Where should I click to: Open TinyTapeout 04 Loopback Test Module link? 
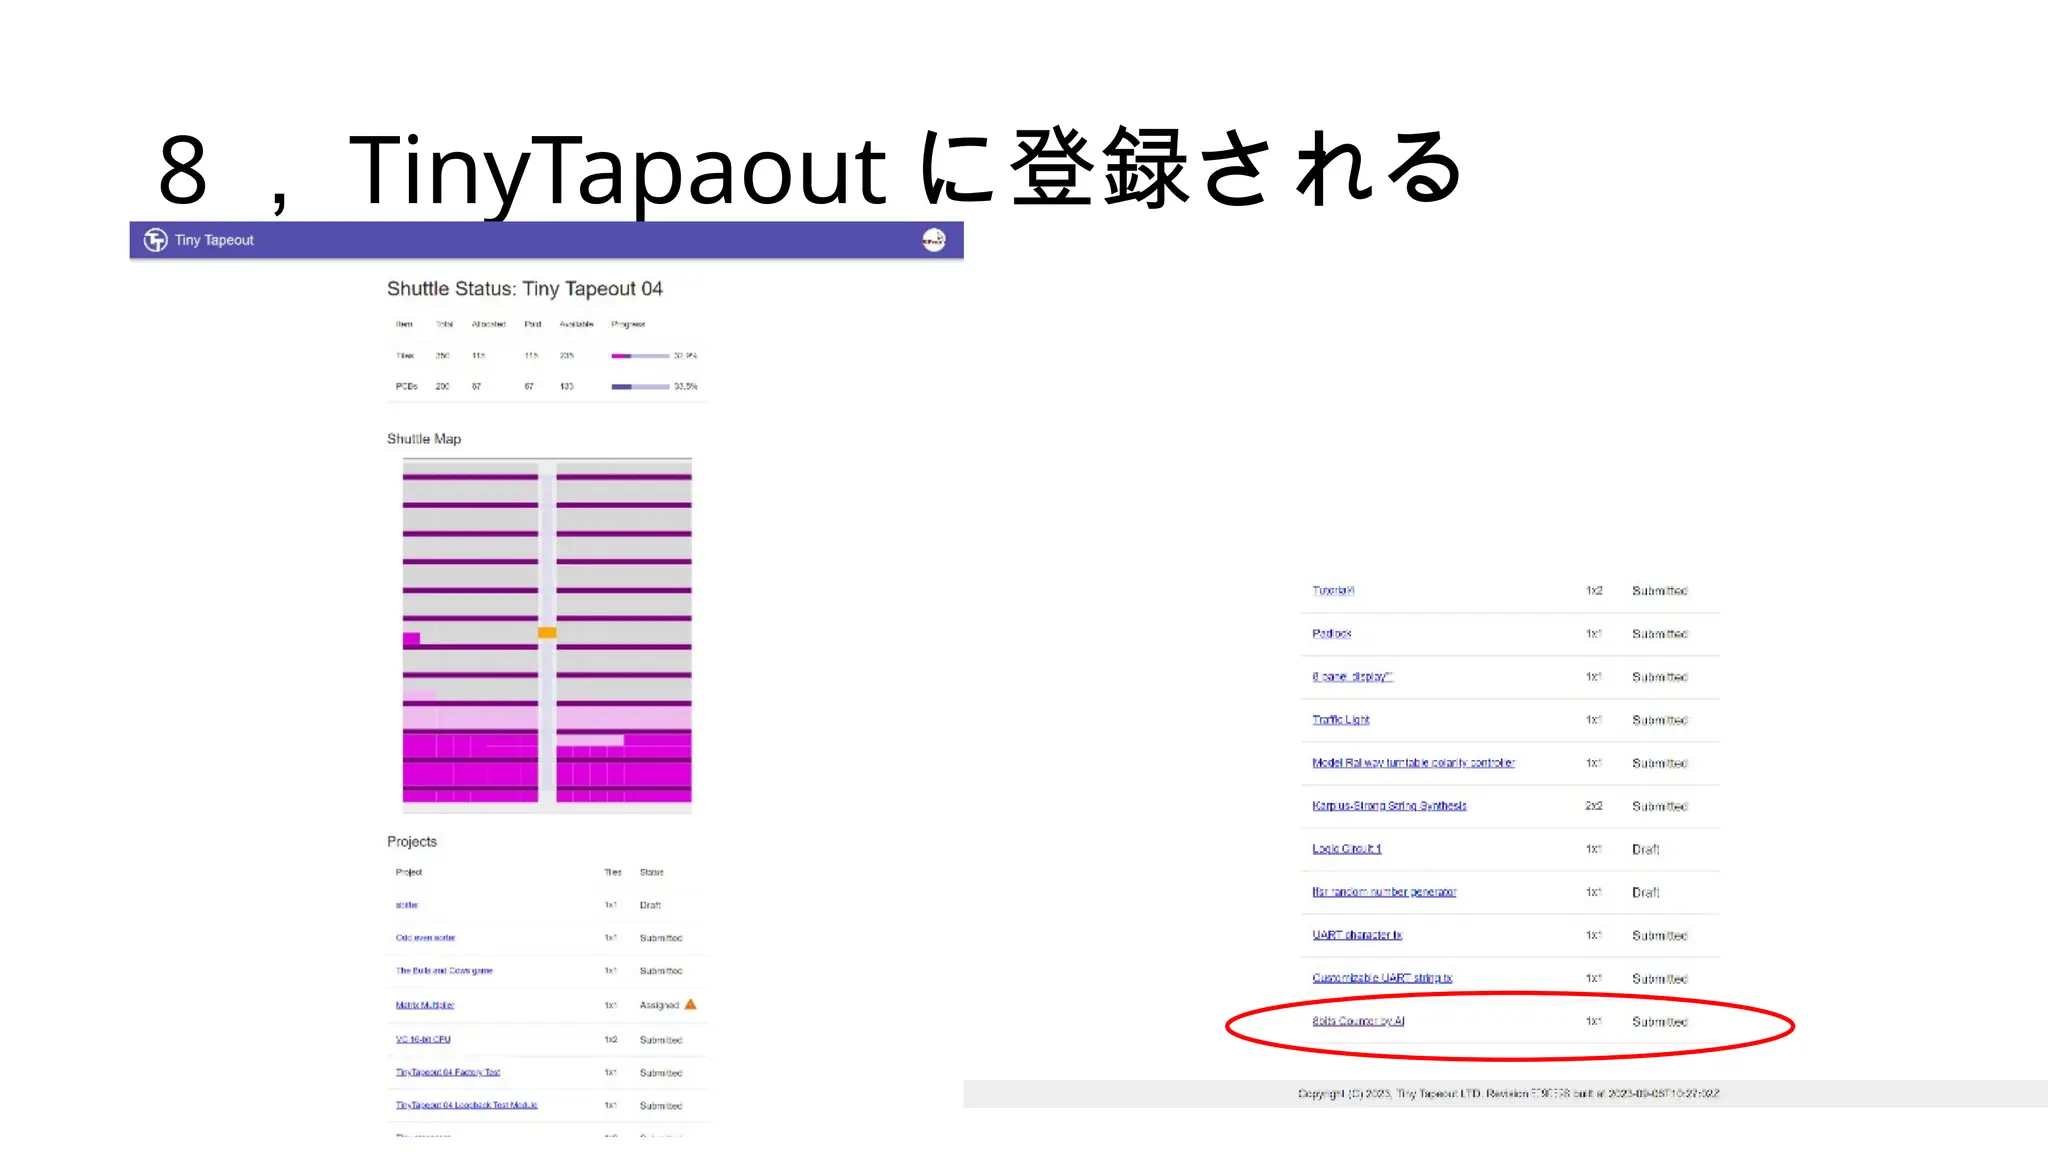coord(466,1105)
